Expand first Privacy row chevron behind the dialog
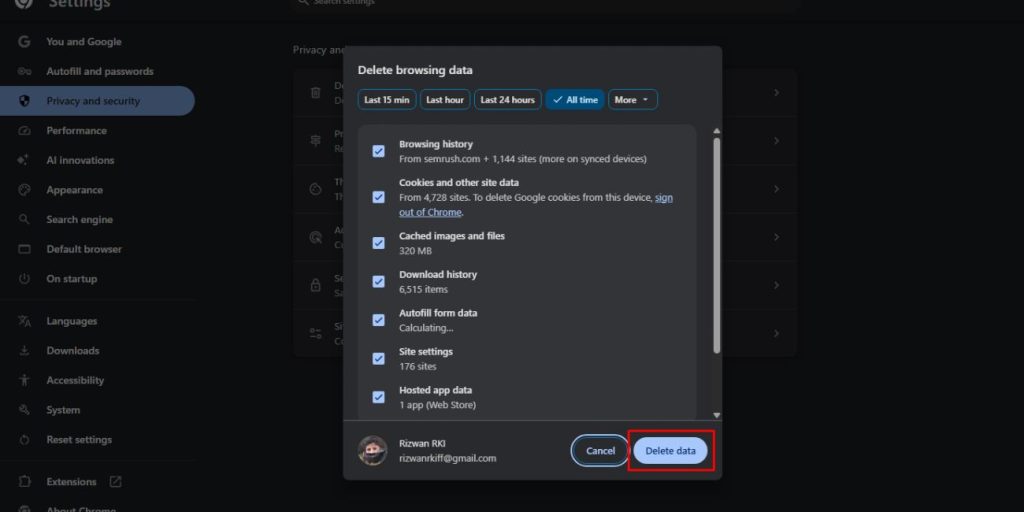Image resolution: width=1024 pixels, height=512 pixels. coord(776,93)
